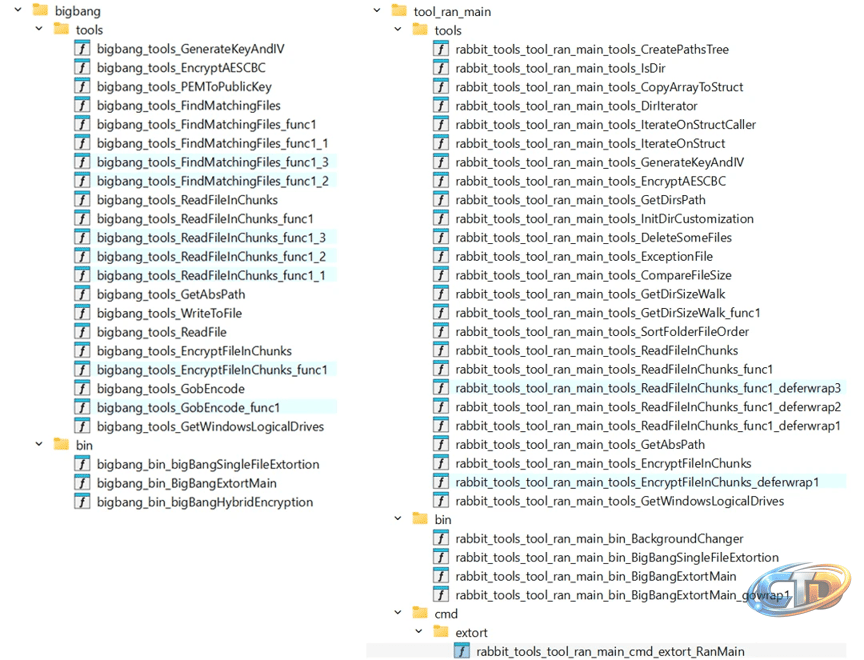The image size is (864, 660).
Task: Click the extort folder icon
Action: (x=441, y=631)
